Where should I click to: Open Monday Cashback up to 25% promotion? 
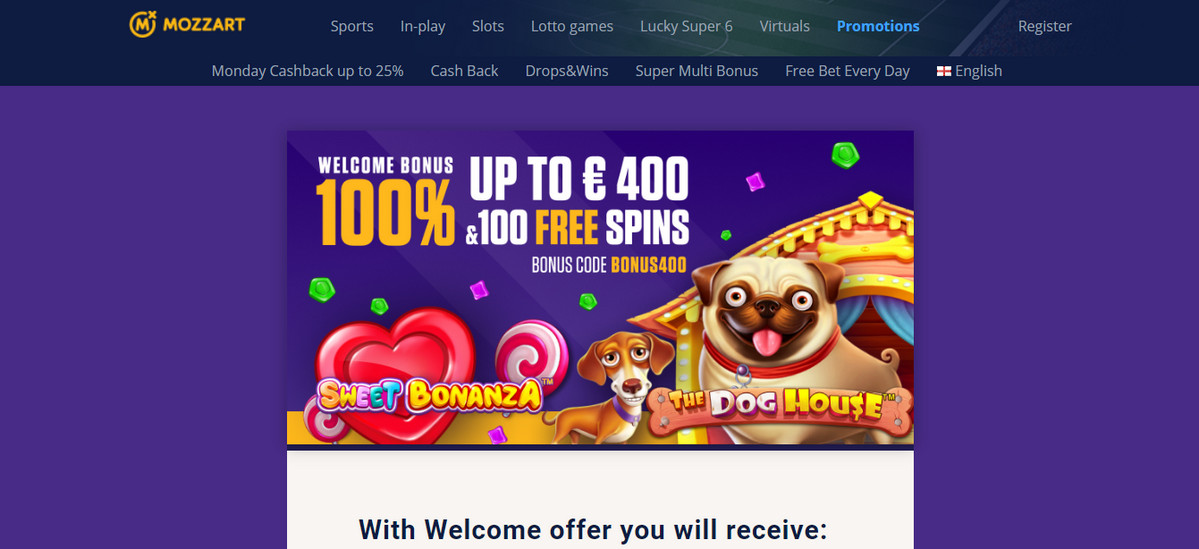click(x=307, y=71)
